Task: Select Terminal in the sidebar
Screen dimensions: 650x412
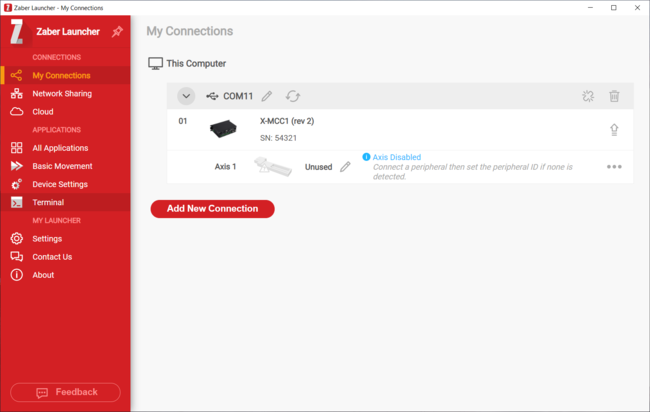Action: 48,202
